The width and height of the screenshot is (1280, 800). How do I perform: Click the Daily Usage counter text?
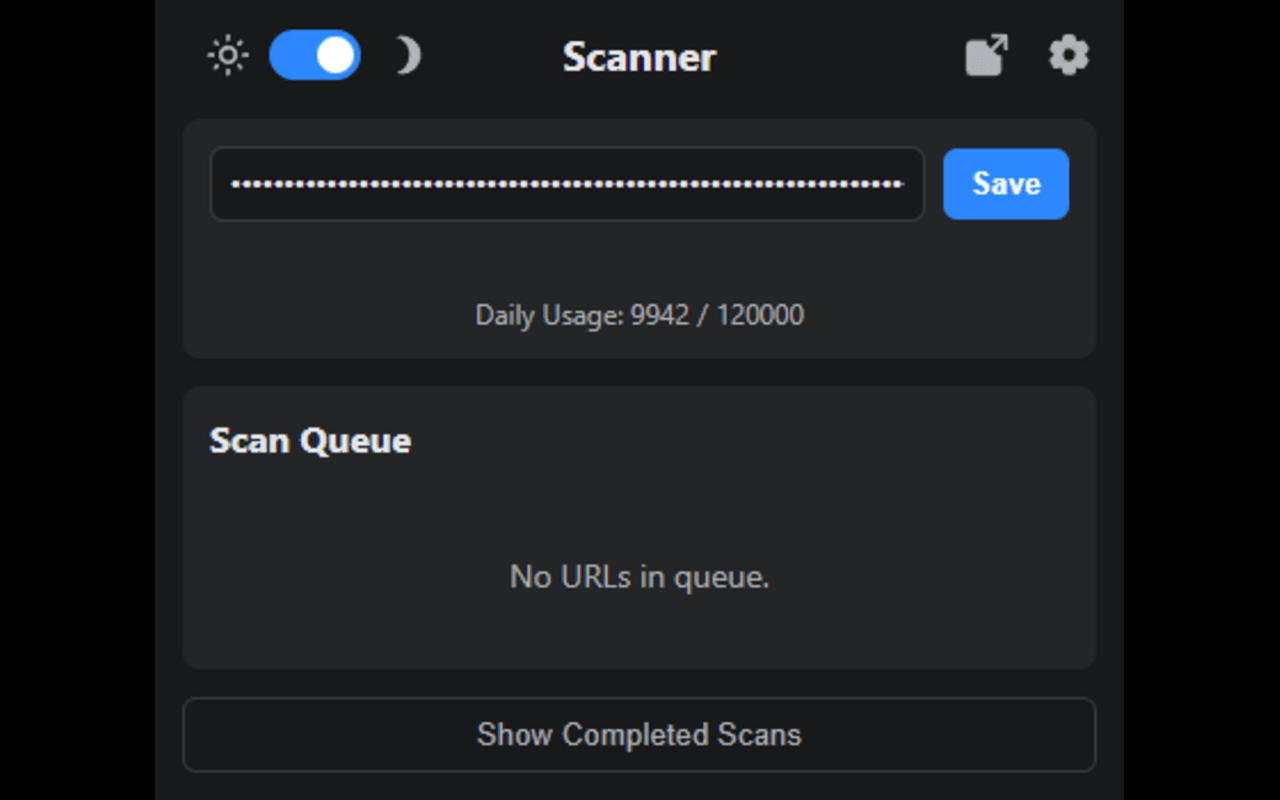coord(639,315)
